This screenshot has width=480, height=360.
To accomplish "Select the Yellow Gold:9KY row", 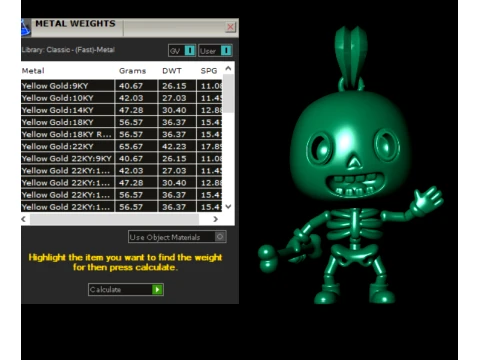I will tap(122, 86).
